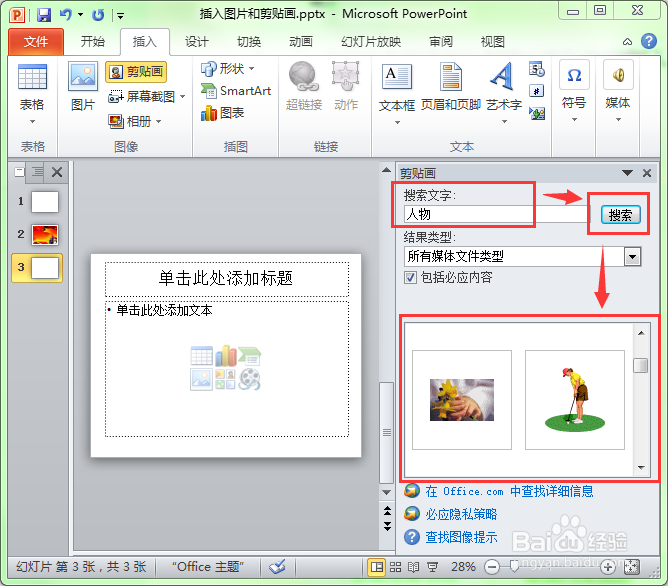Expand the Undo history arrow
The width and height of the screenshot is (668, 586).
[x=81, y=15]
